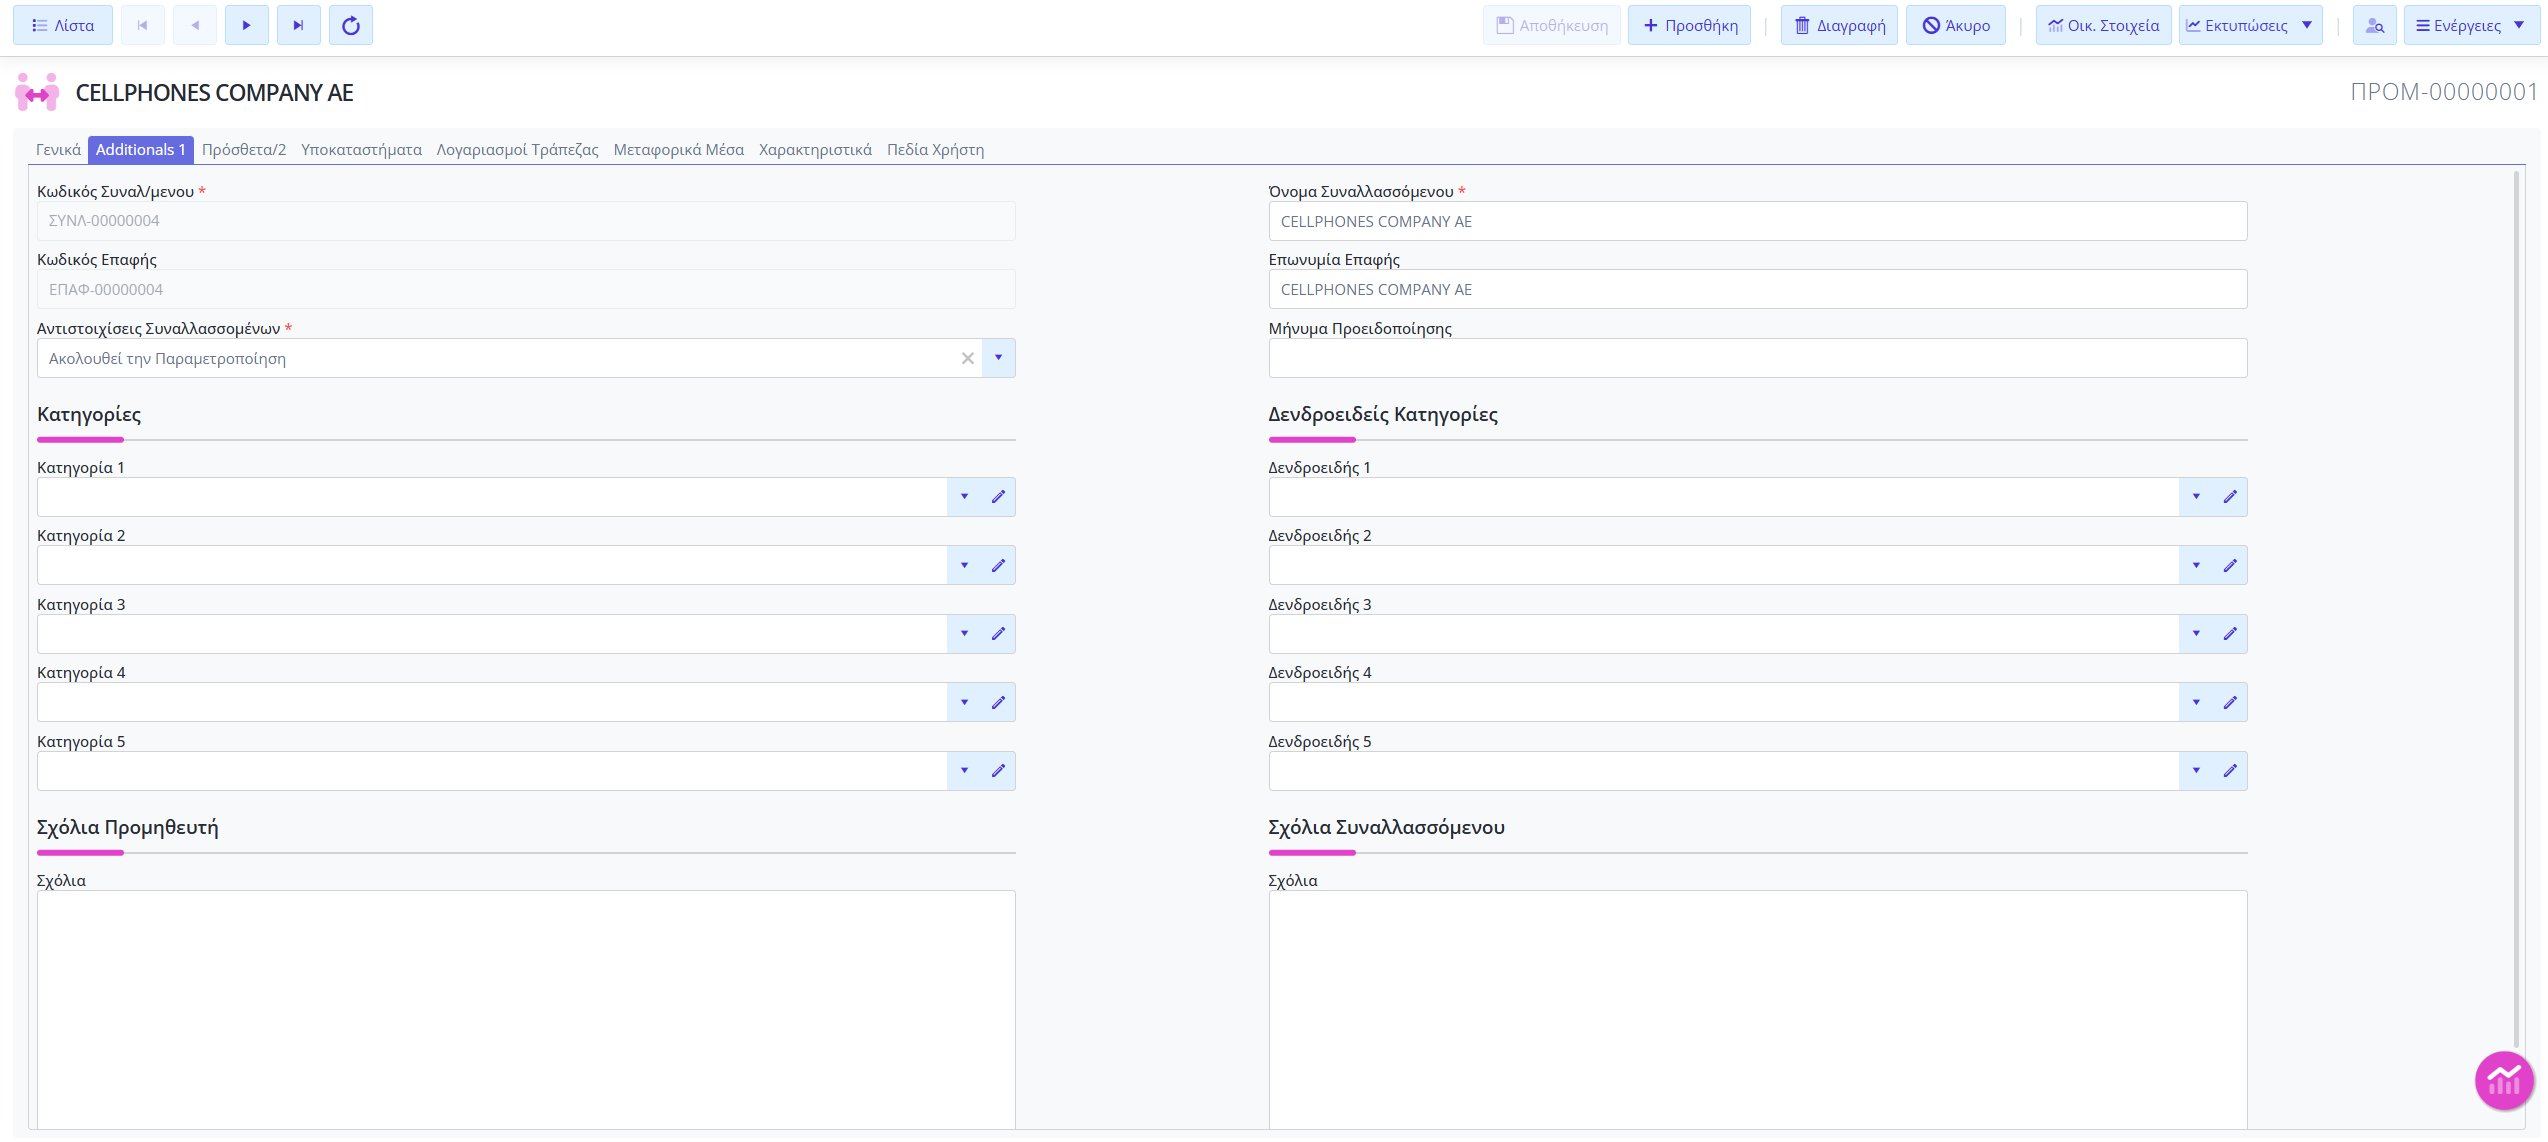Click the Άκυρο cancel button
The width and height of the screenshot is (2548, 1142).
1956,25
